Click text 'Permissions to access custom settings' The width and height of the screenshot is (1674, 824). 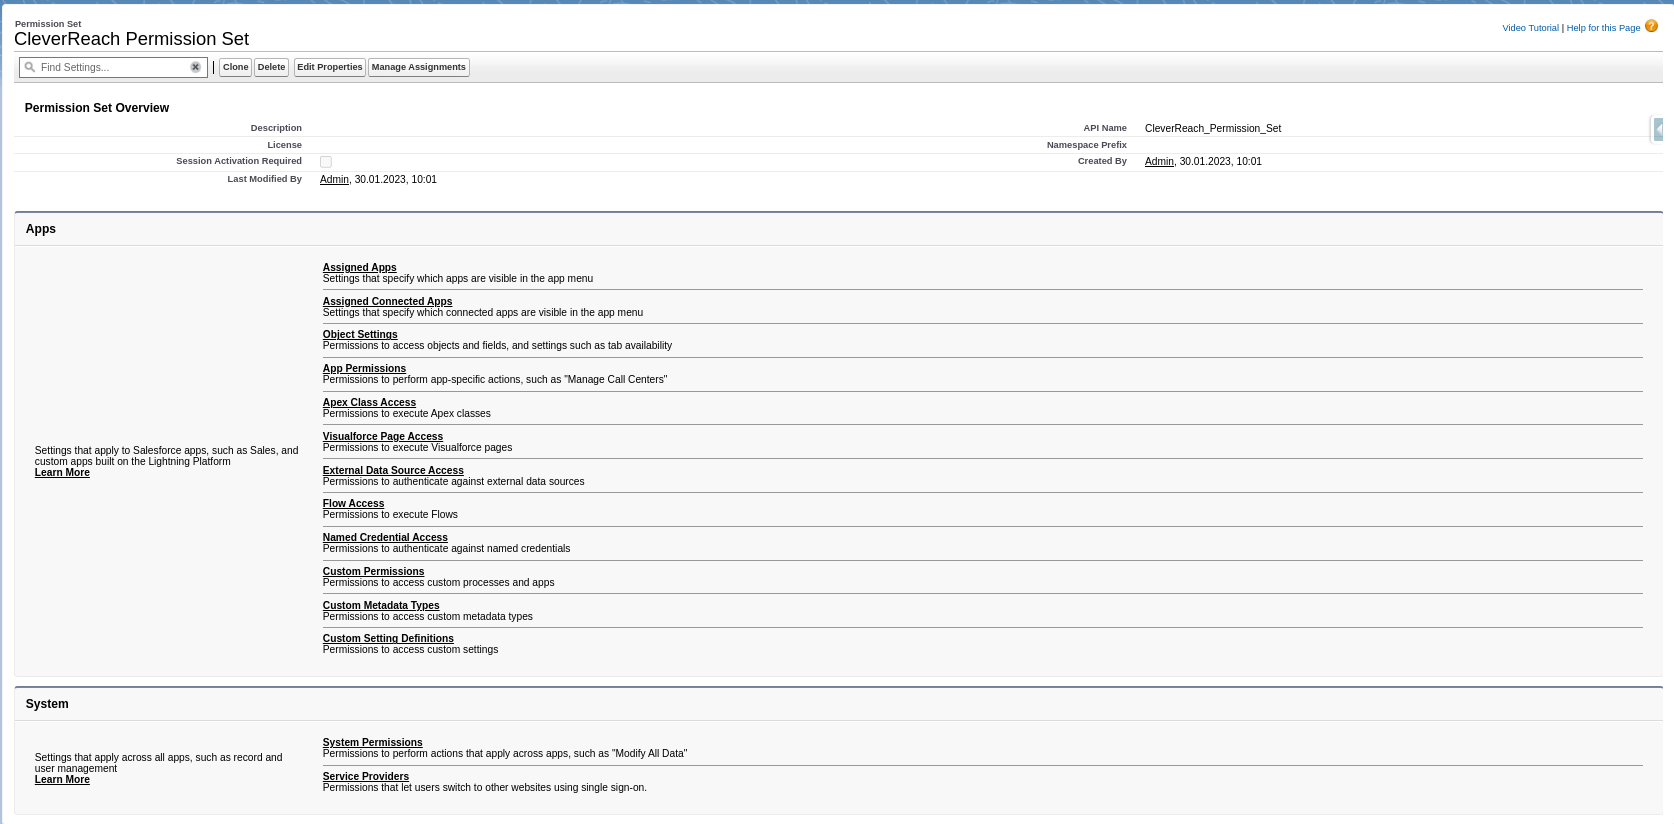tap(410, 650)
